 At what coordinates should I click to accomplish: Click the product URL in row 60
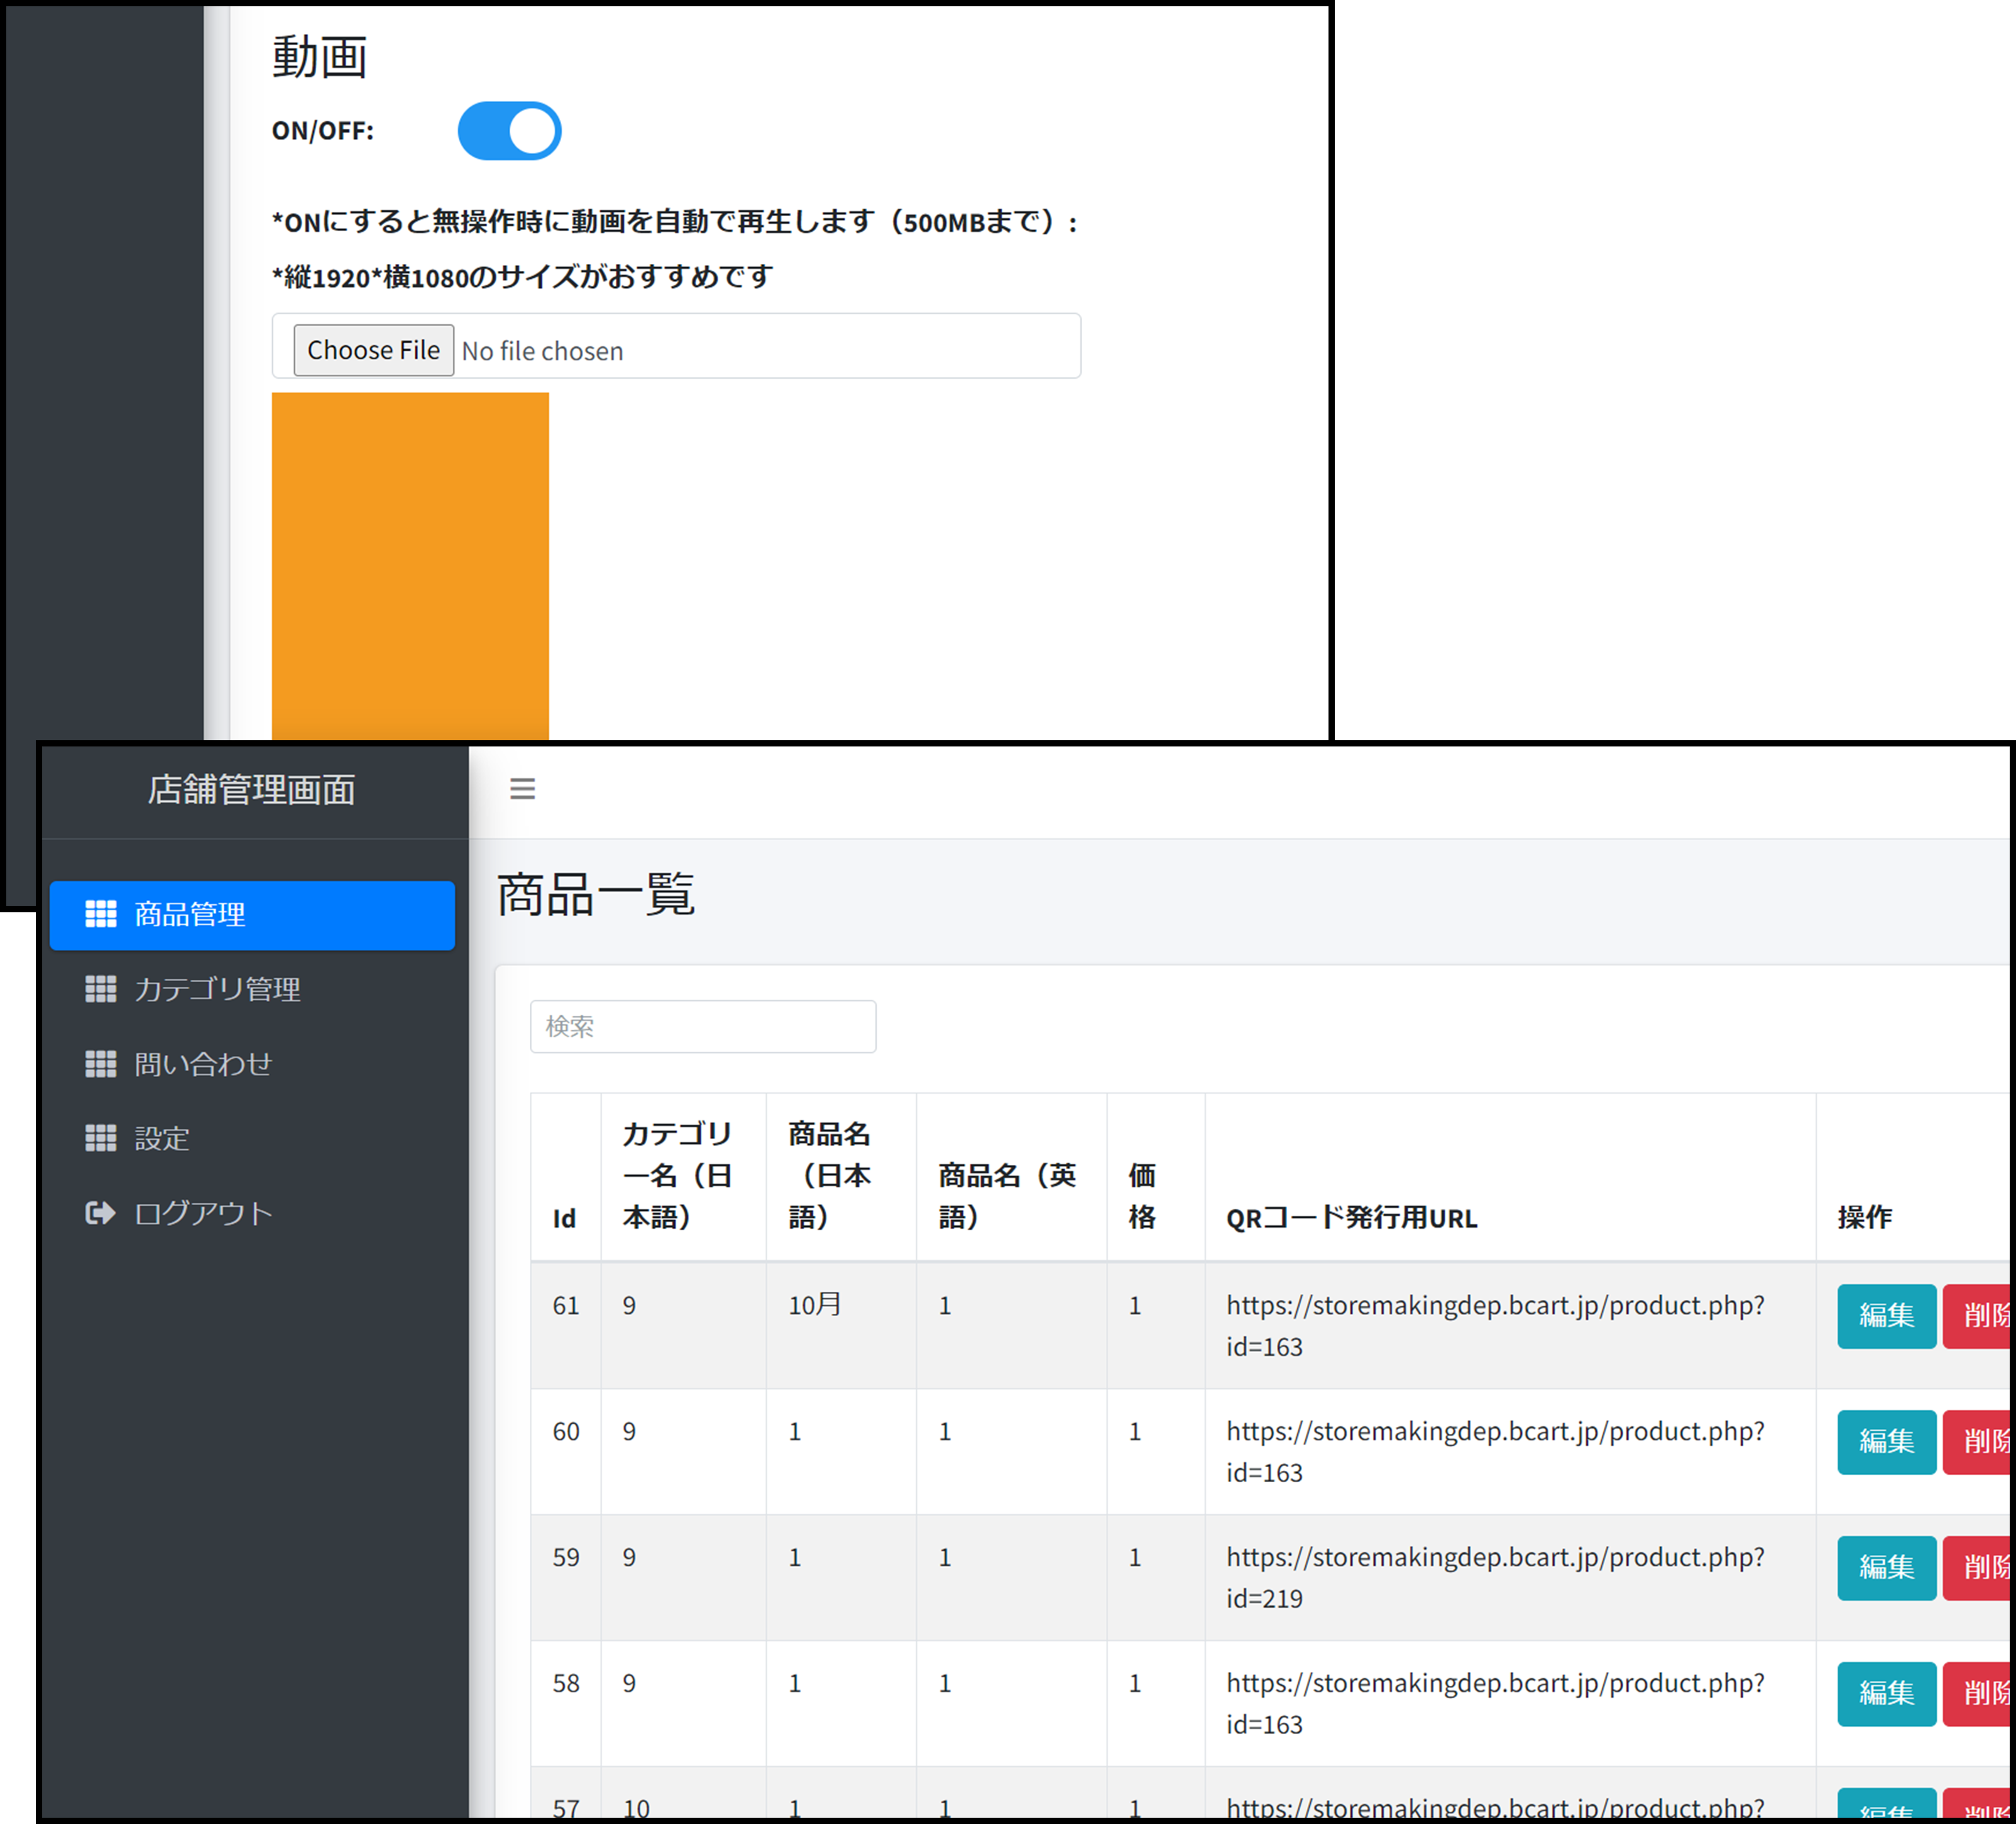pyautogui.click(x=1495, y=1452)
